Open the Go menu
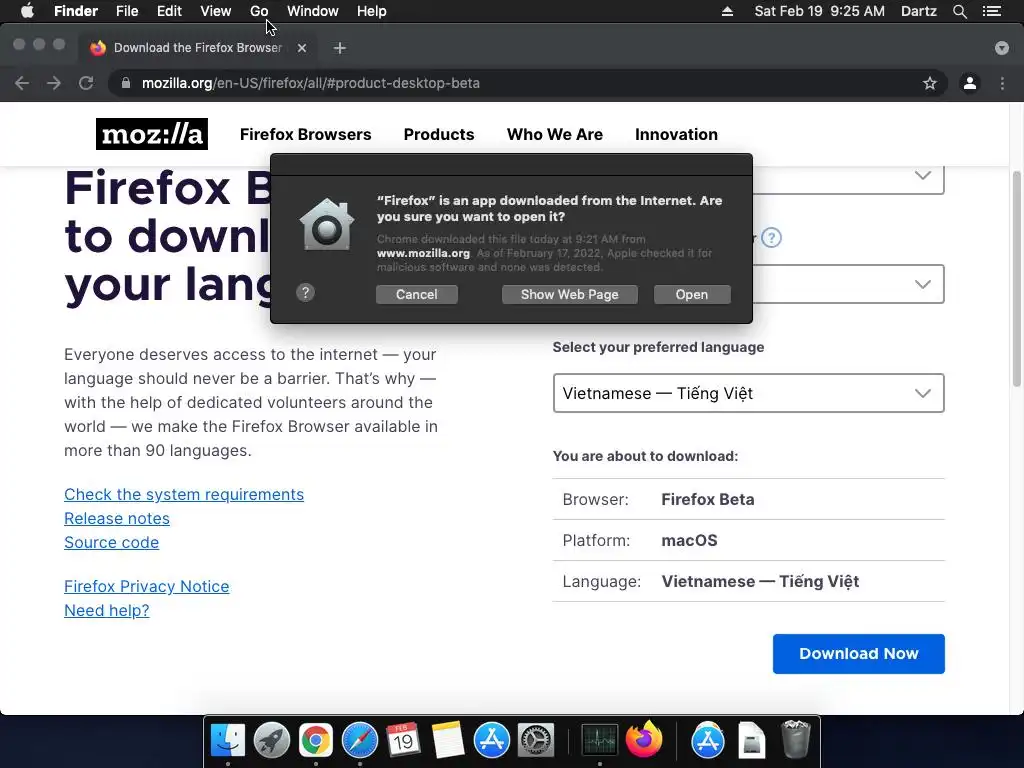This screenshot has height=768, width=1024. (259, 11)
